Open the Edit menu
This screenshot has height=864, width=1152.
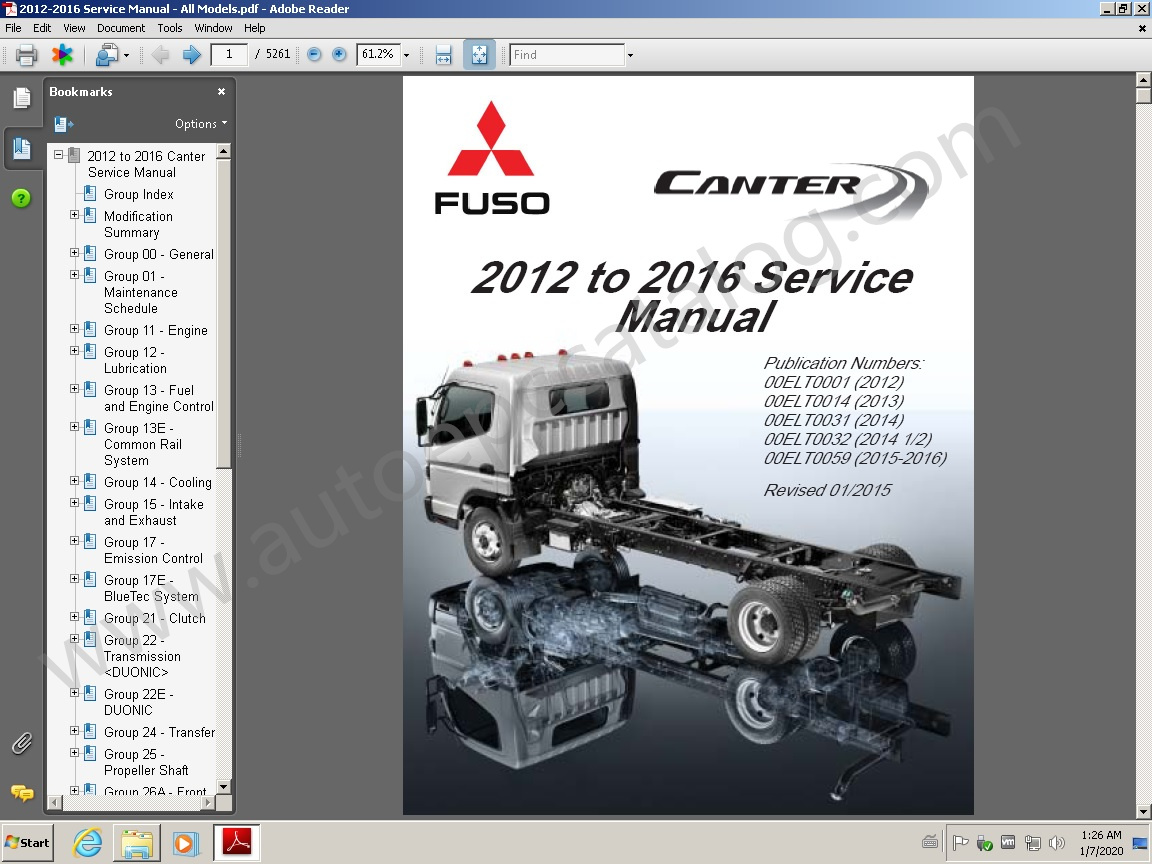click(42, 28)
